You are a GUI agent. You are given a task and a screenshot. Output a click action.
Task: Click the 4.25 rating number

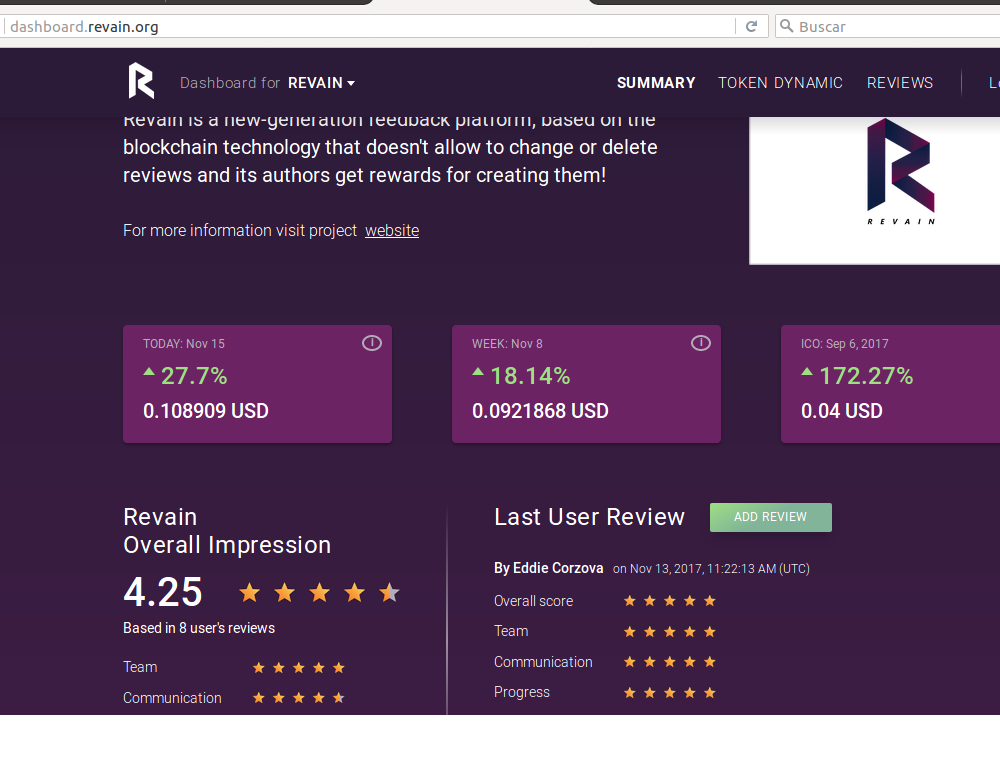coord(163,592)
